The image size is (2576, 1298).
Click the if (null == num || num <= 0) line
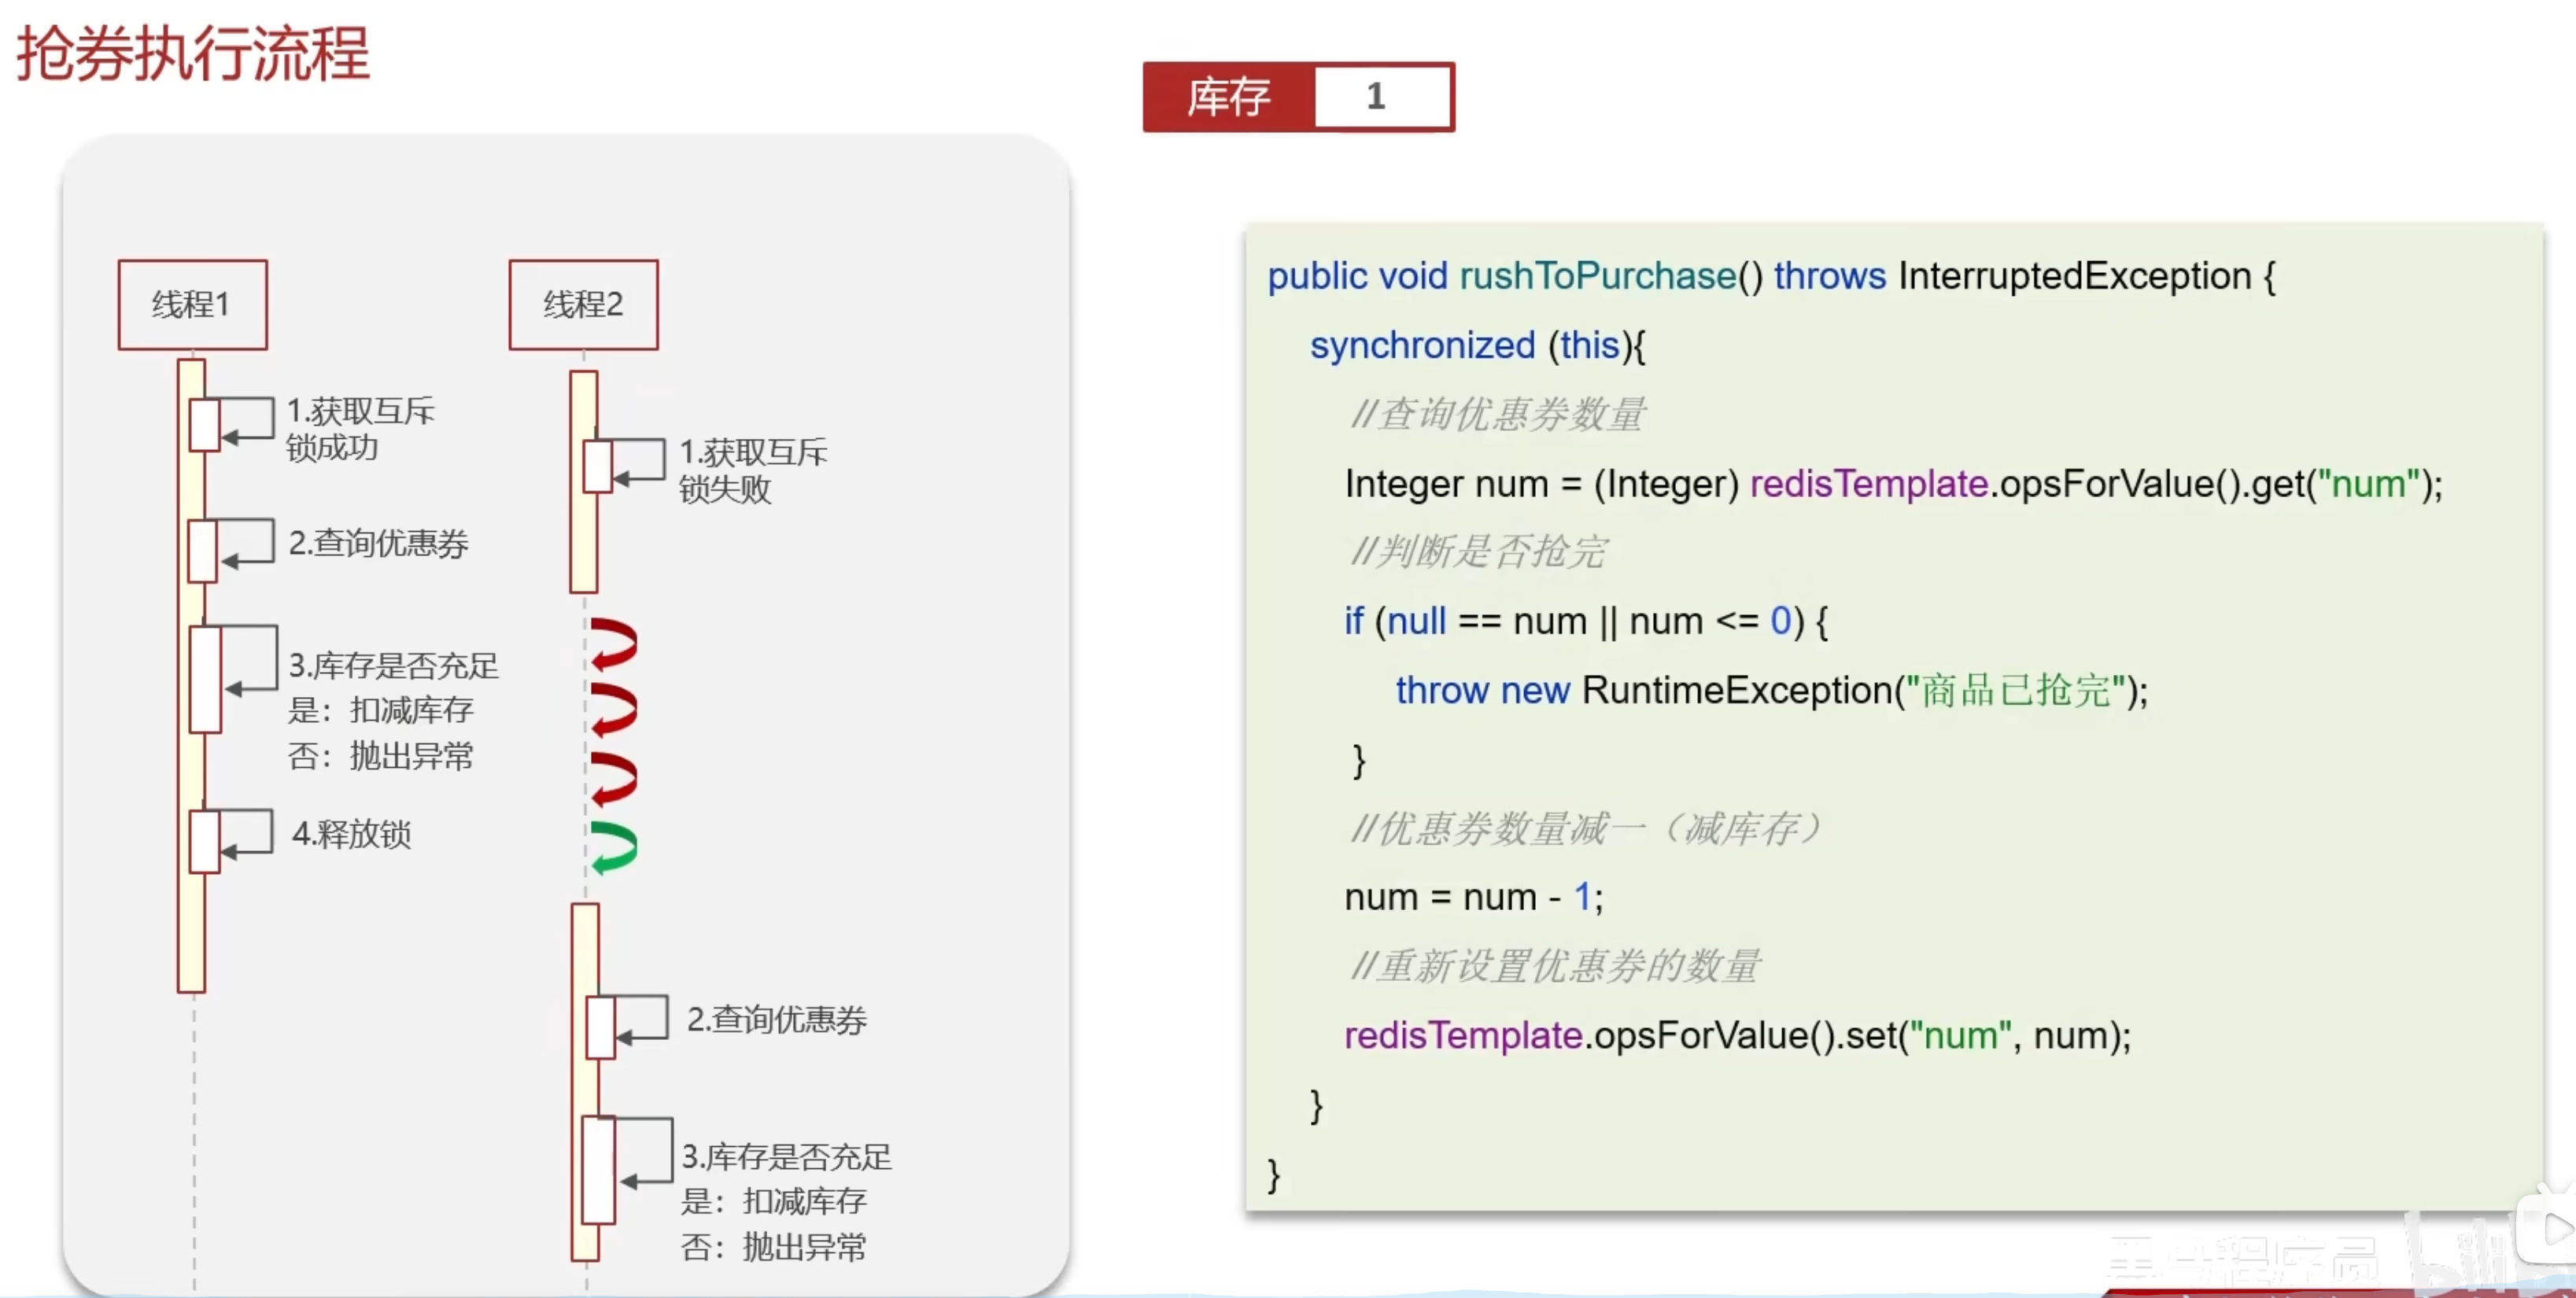point(1585,621)
